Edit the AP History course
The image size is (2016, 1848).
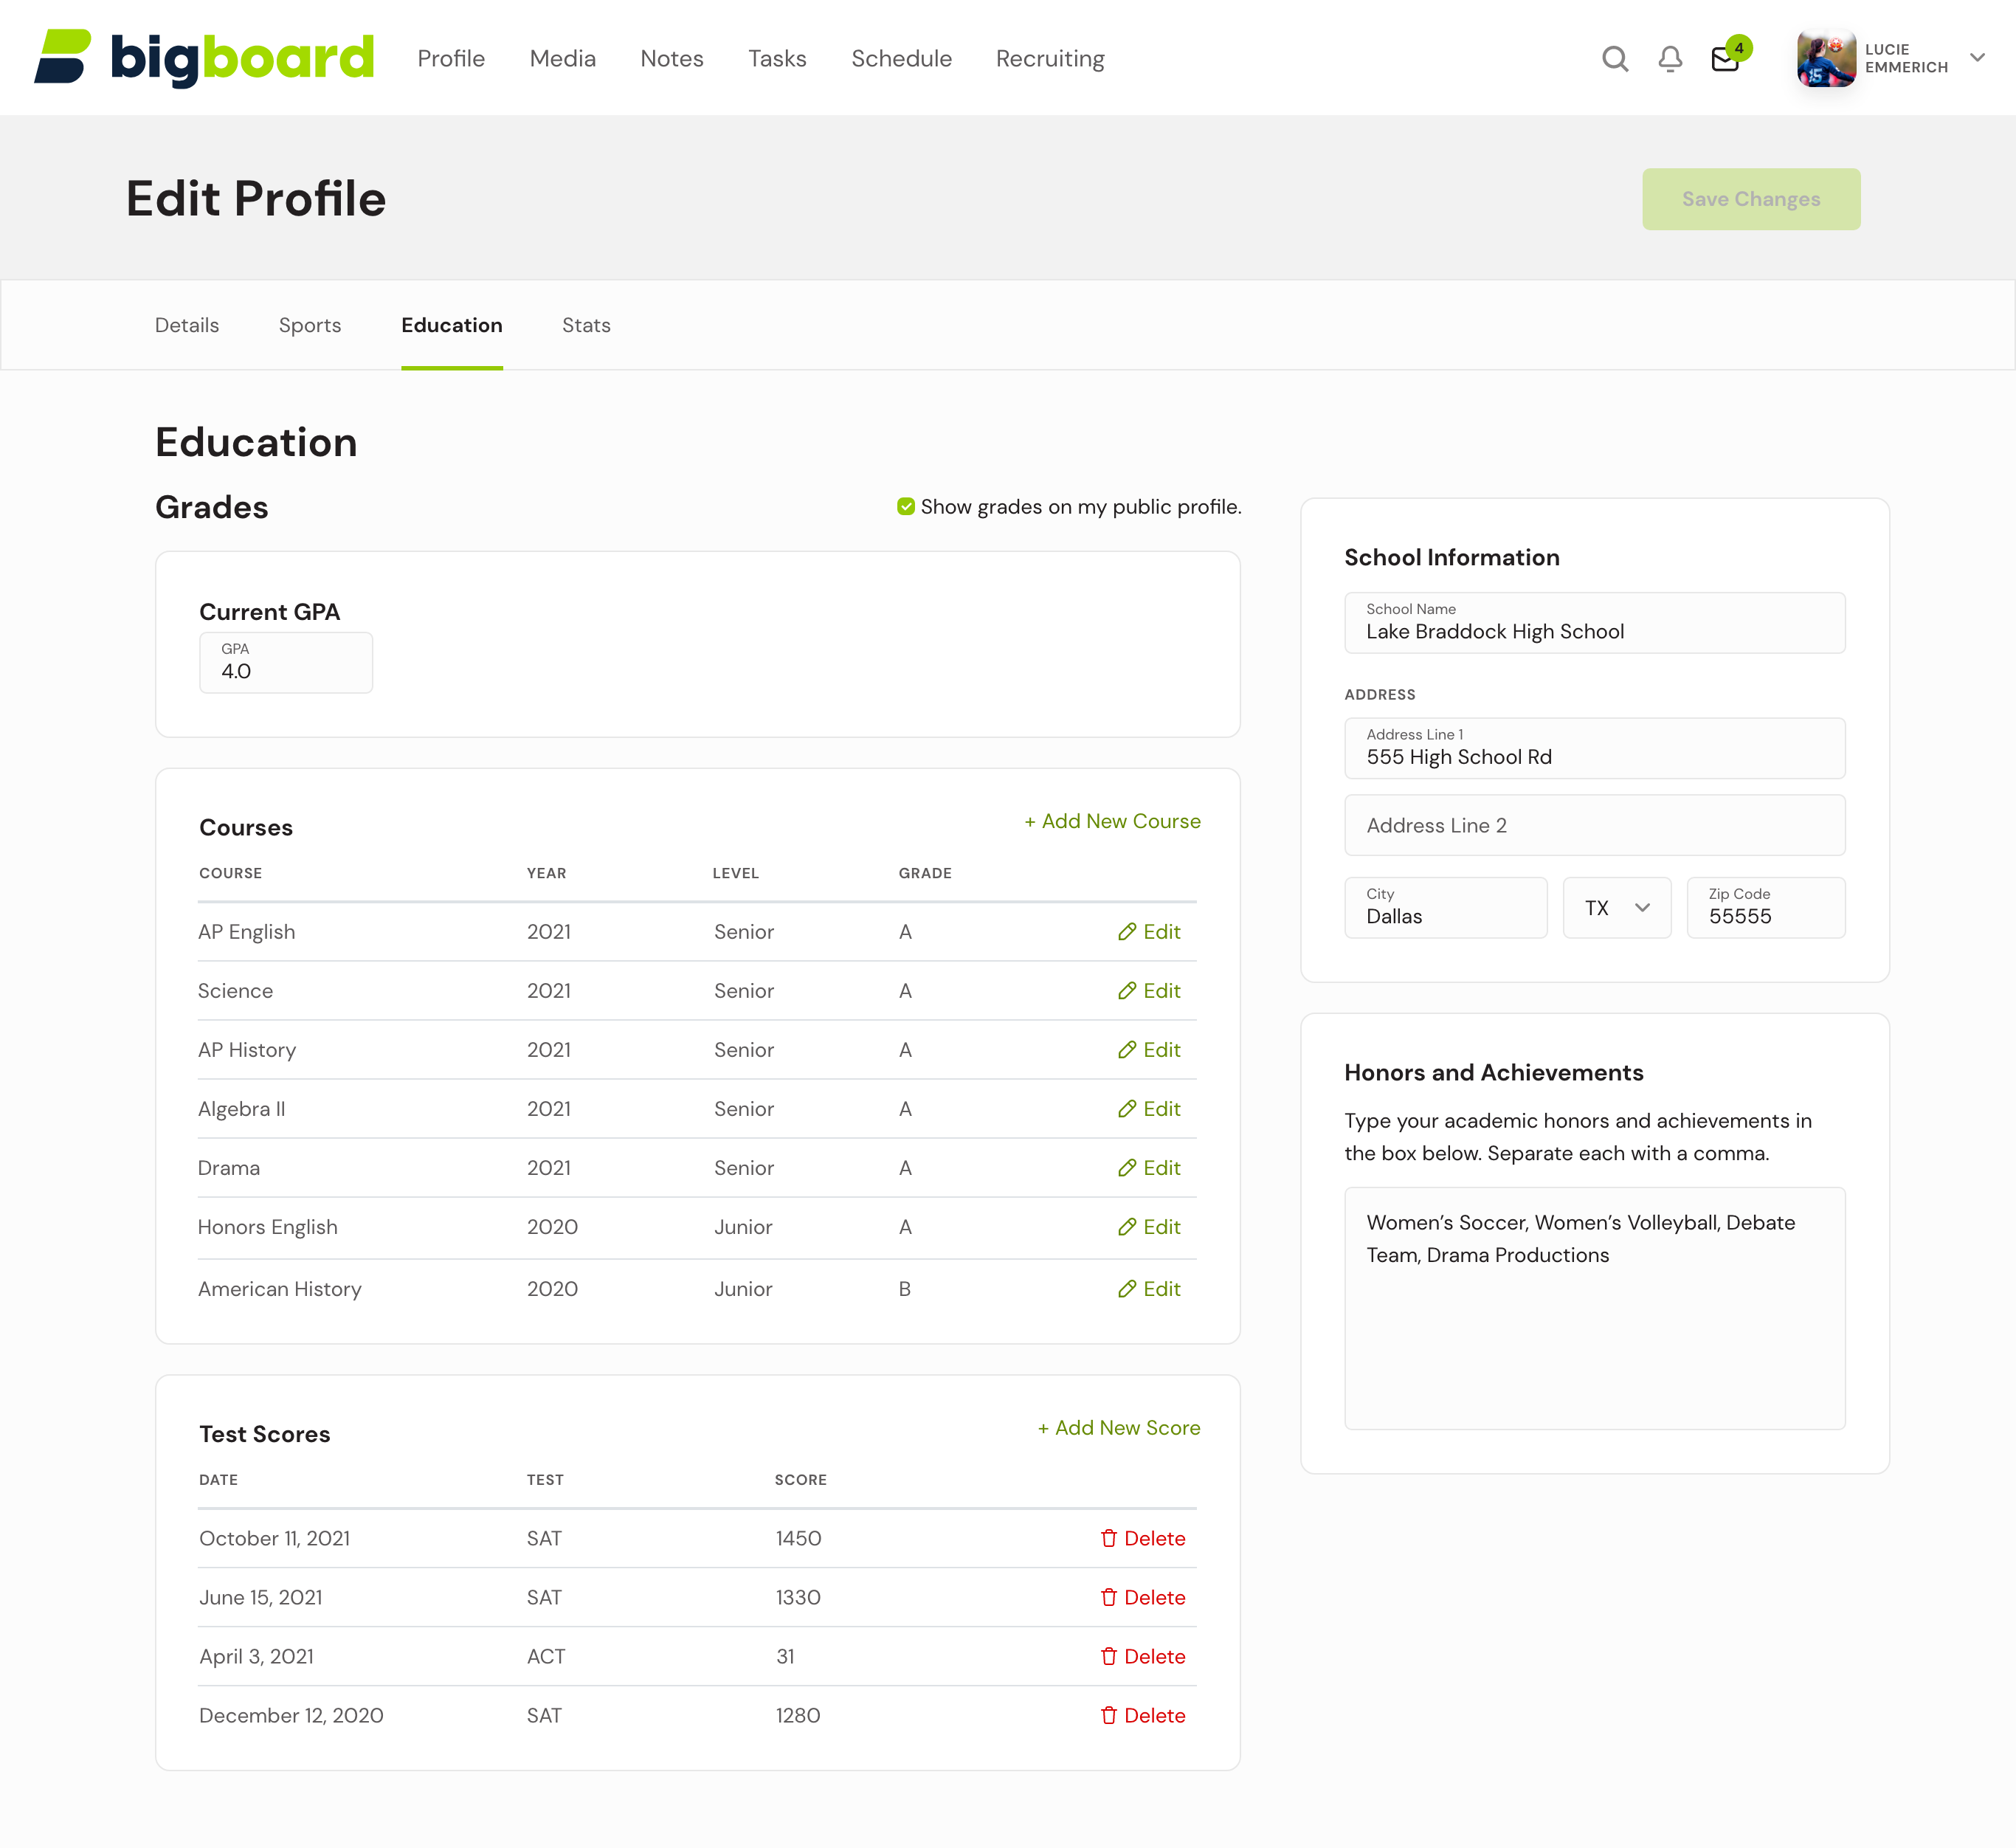click(1149, 1050)
